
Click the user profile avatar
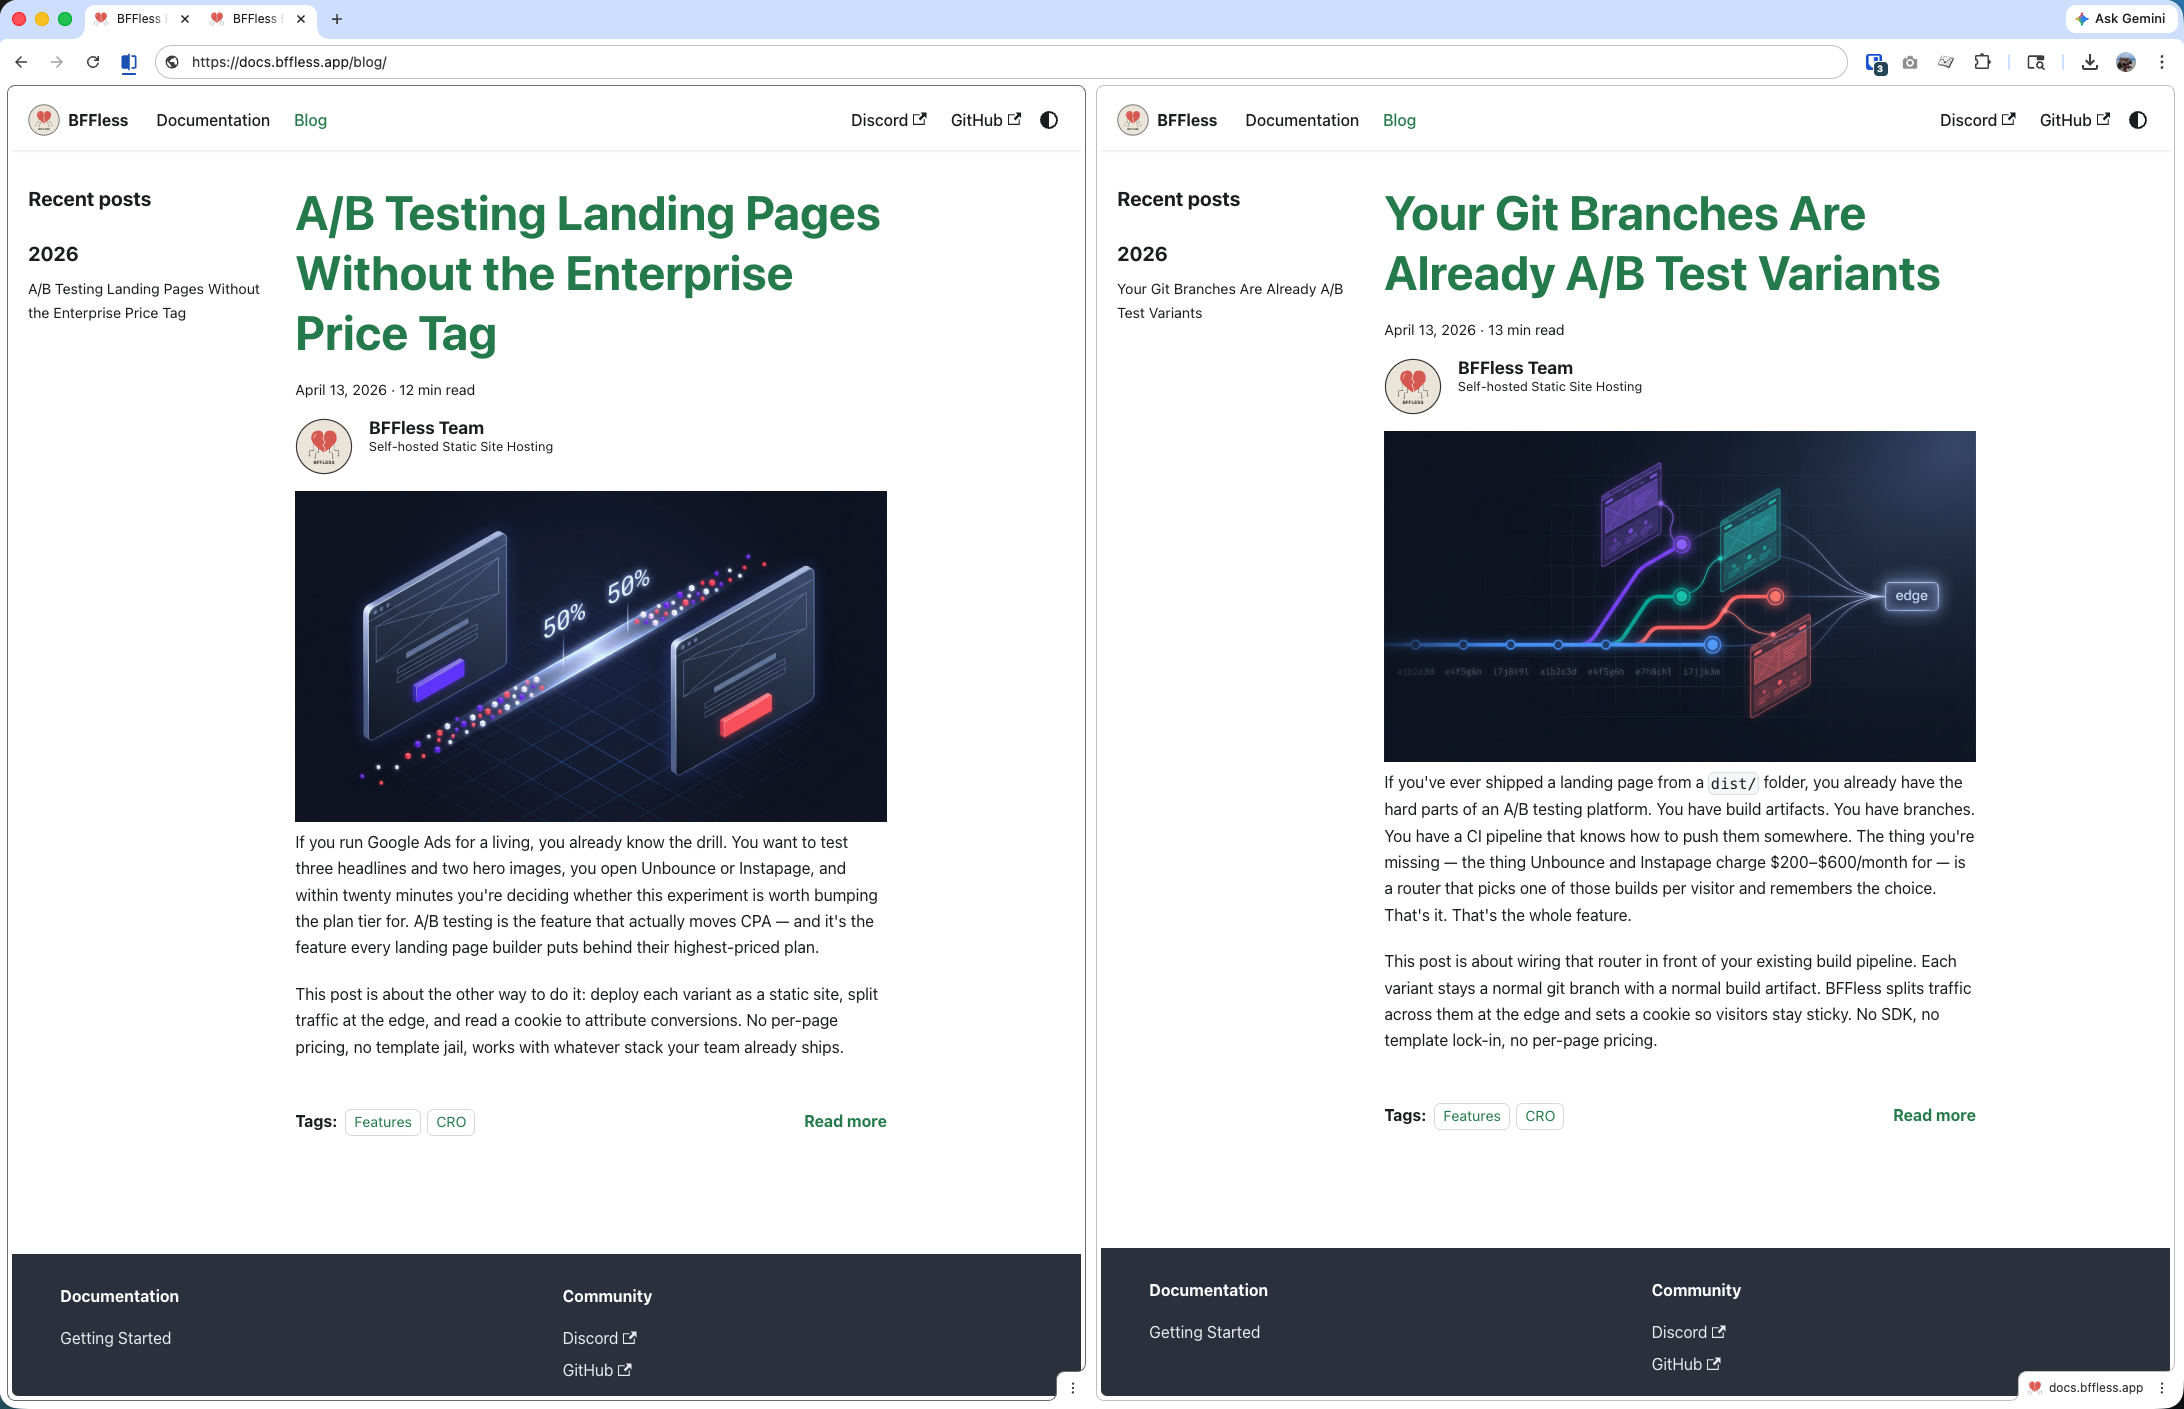click(2126, 62)
